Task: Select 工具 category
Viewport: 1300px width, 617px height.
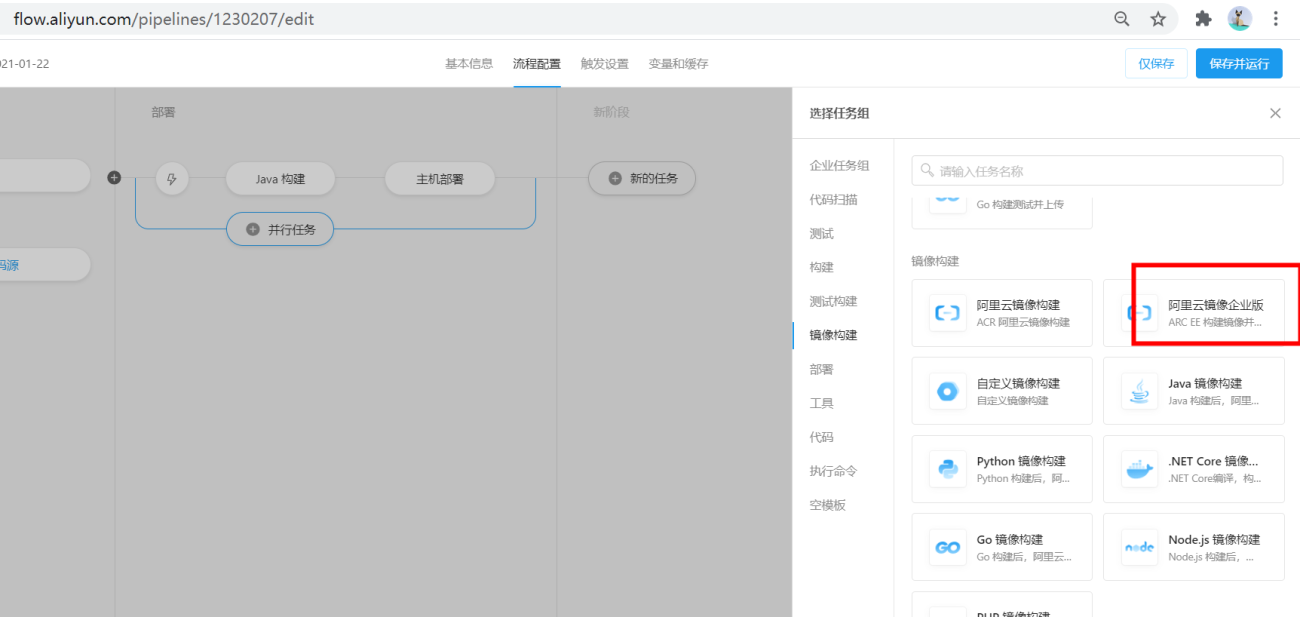Action: pyautogui.click(x=821, y=403)
